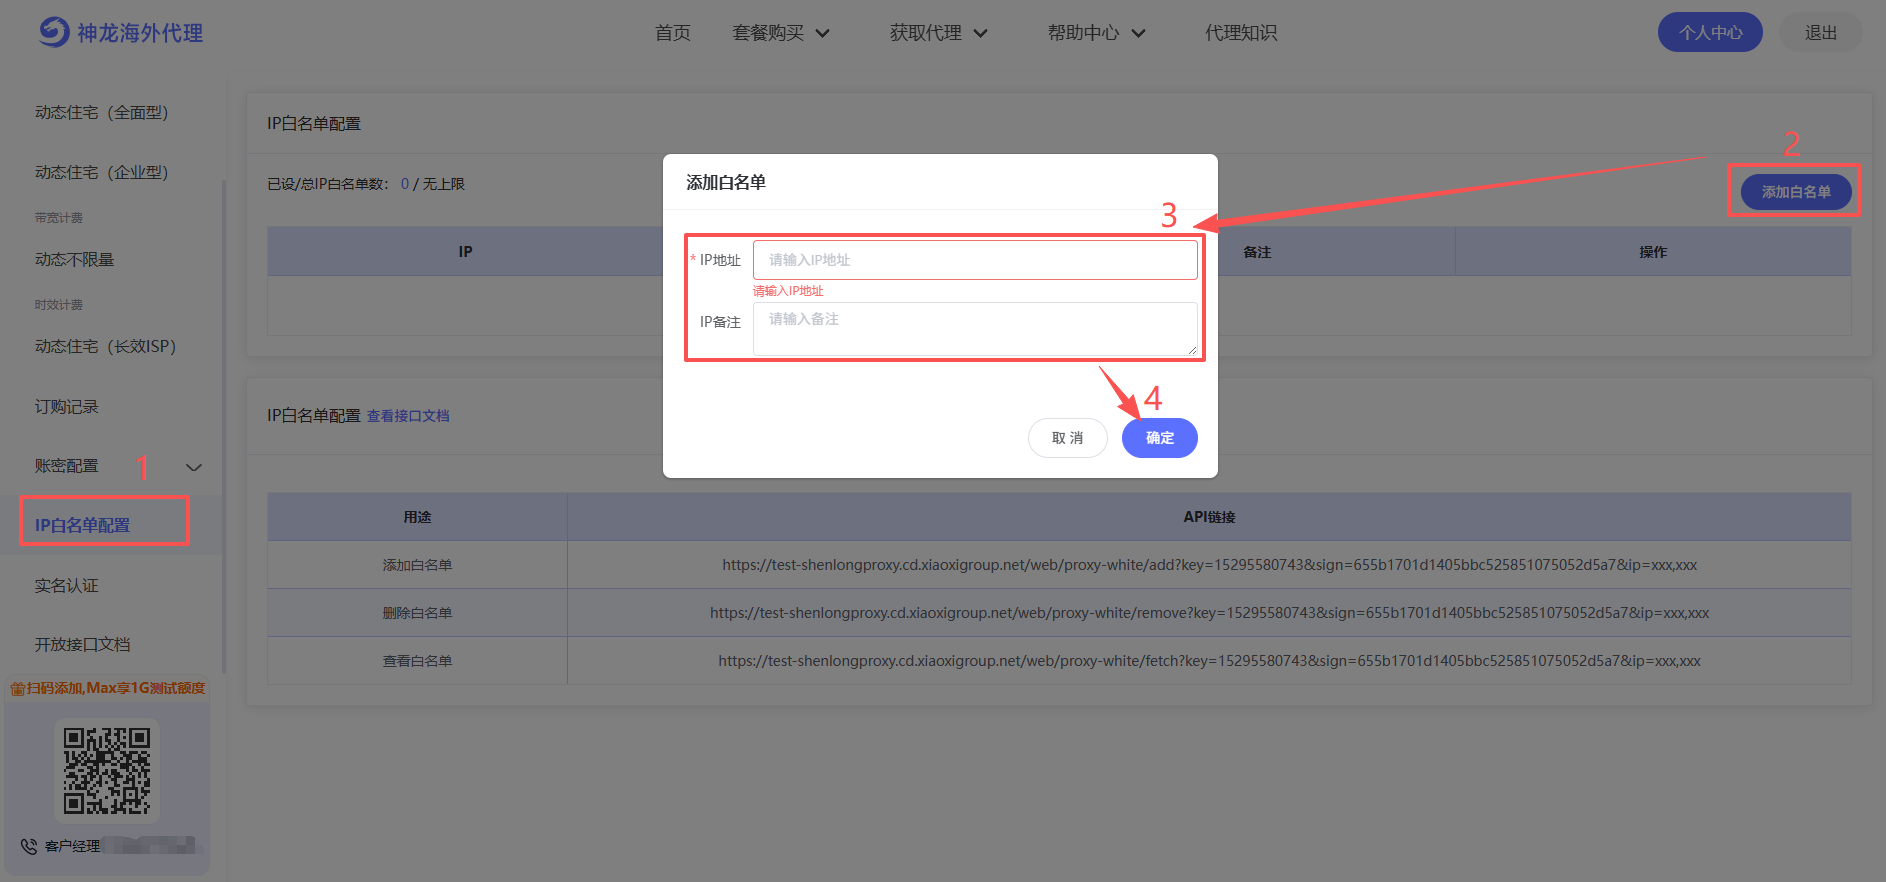
Task: Click the 个人中心 button
Action: pos(1709,33)
